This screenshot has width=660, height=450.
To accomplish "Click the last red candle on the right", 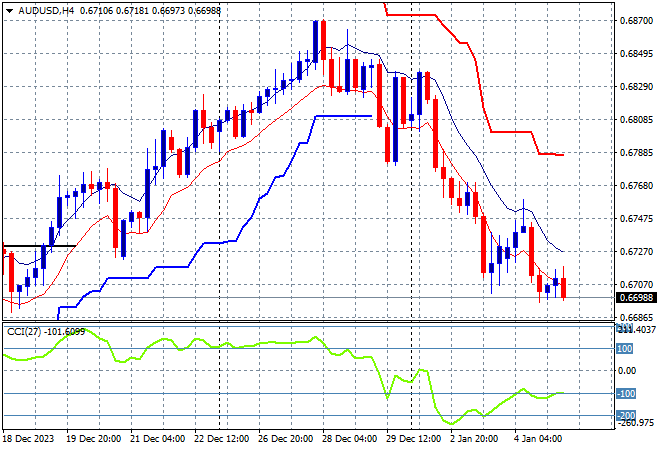I will pyautogui.click(x=563, y=287).
